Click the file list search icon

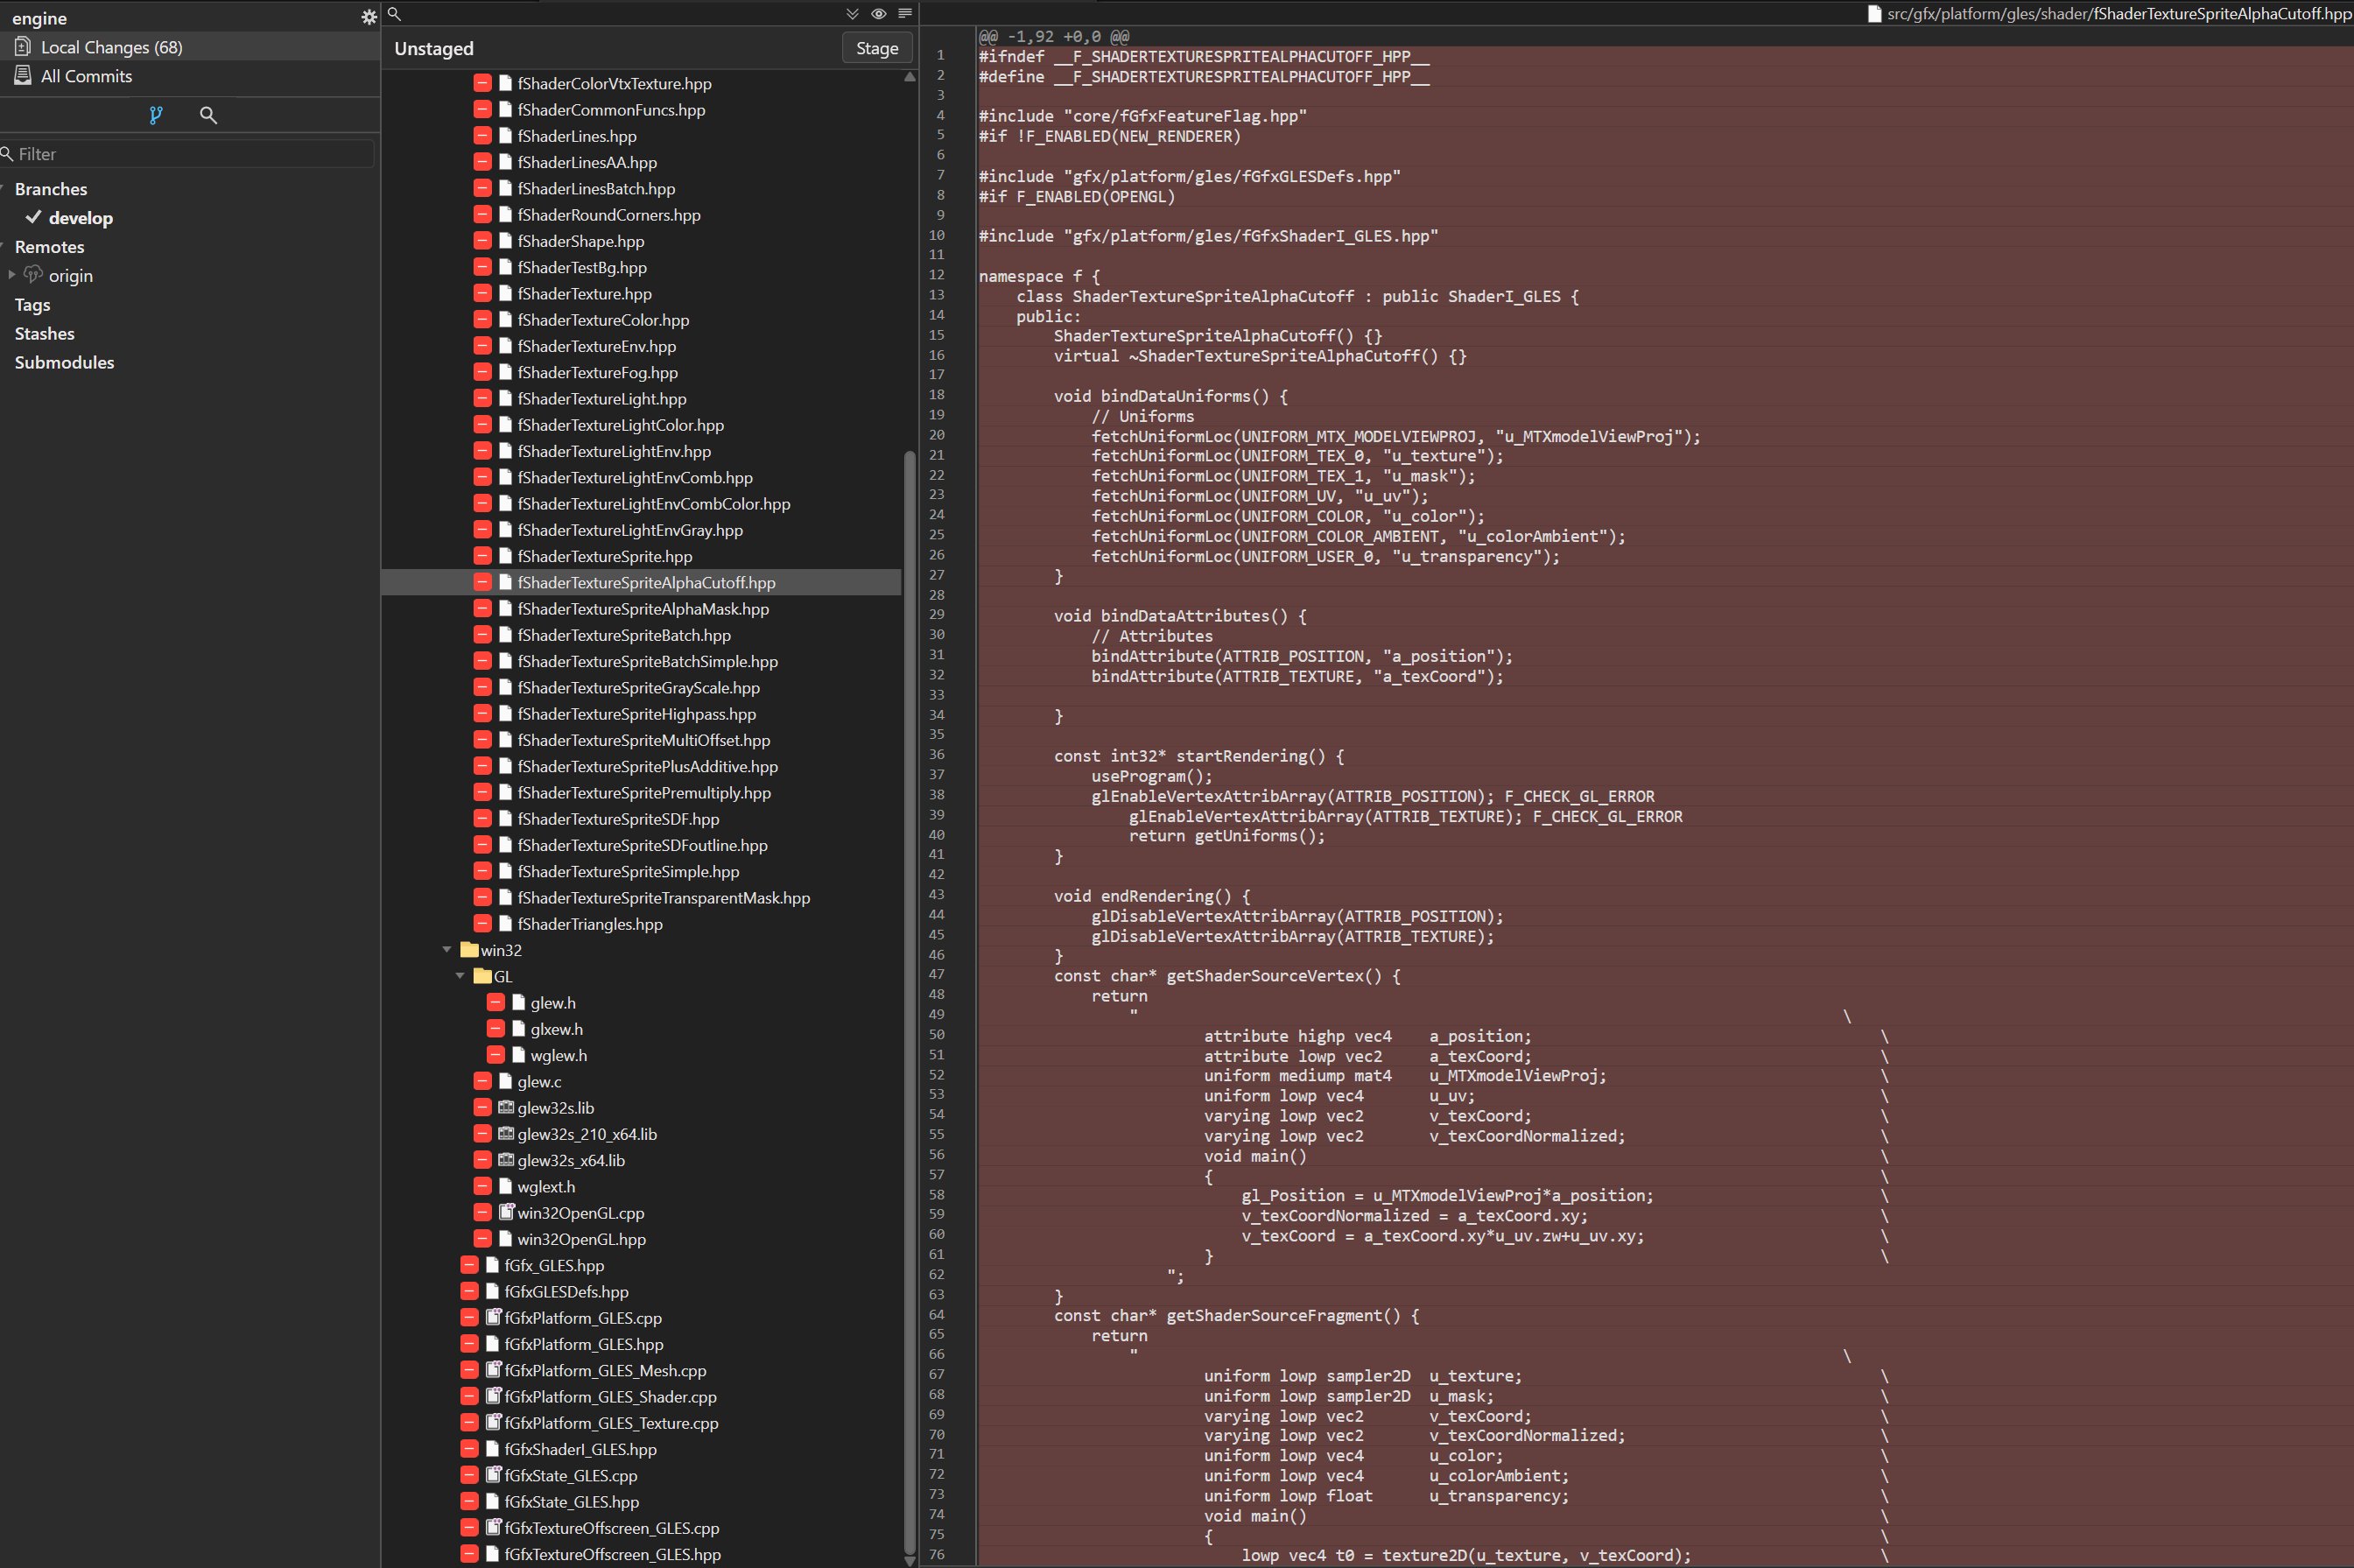394,14
